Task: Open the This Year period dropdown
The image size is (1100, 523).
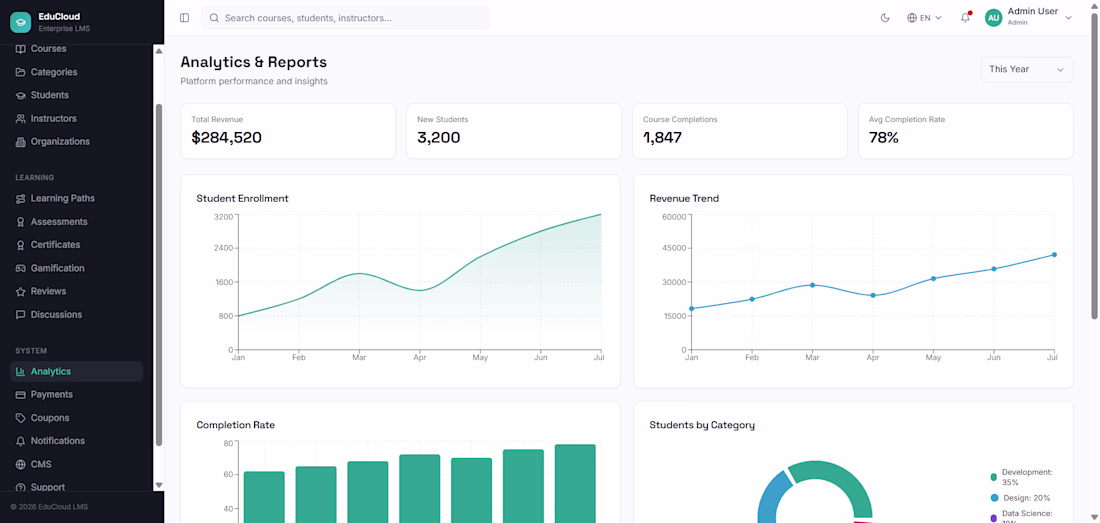Action: [x=1026, y=69]
